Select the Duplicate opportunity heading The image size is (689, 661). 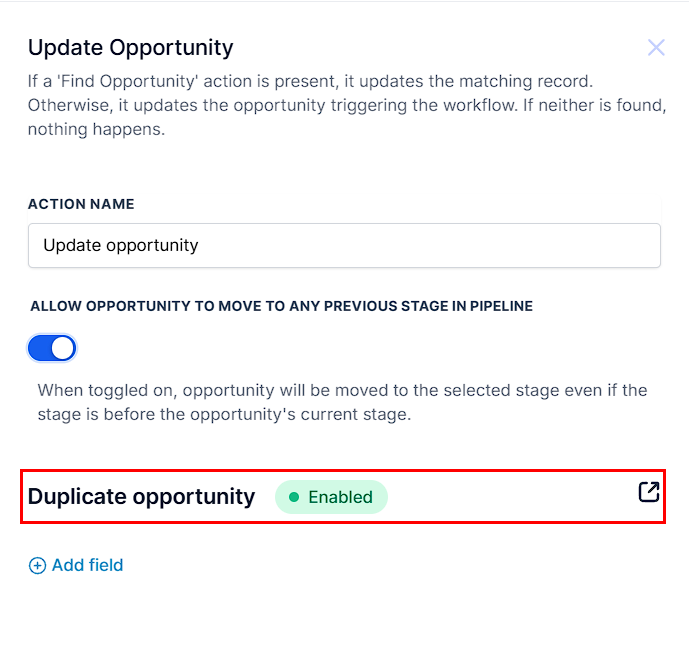click(141, 497)
